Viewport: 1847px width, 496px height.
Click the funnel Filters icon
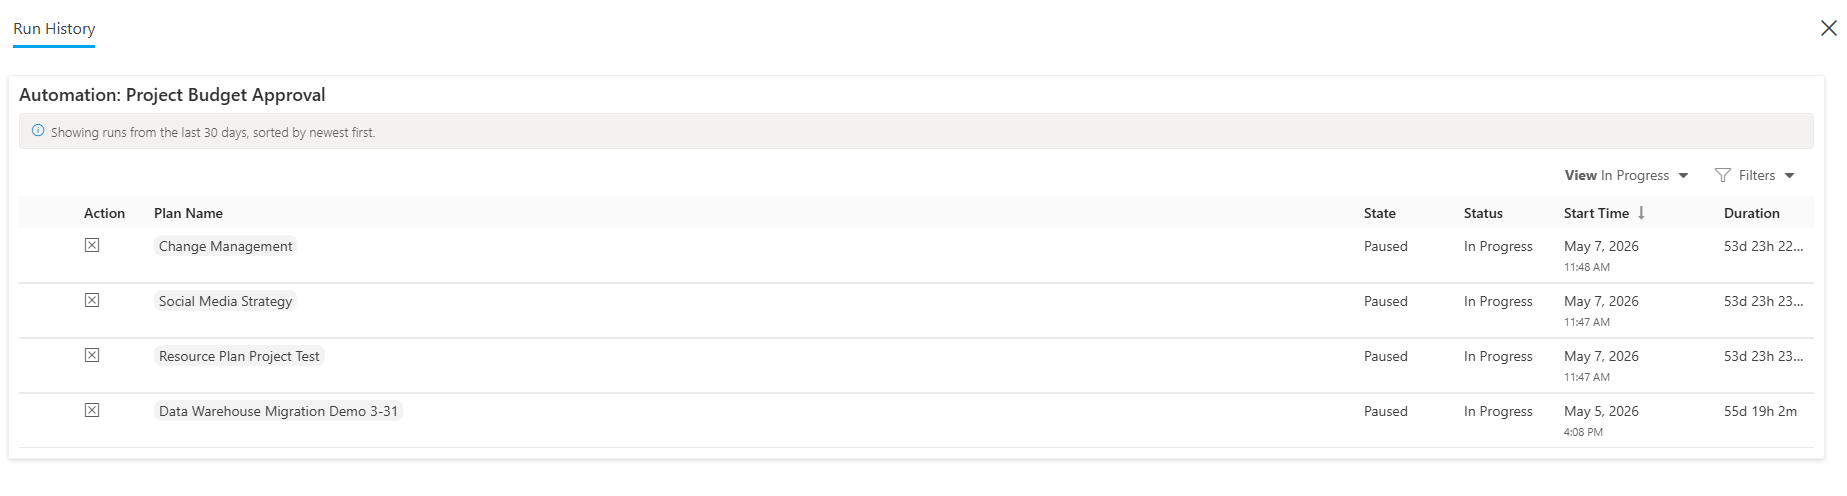coord(1722,175)
